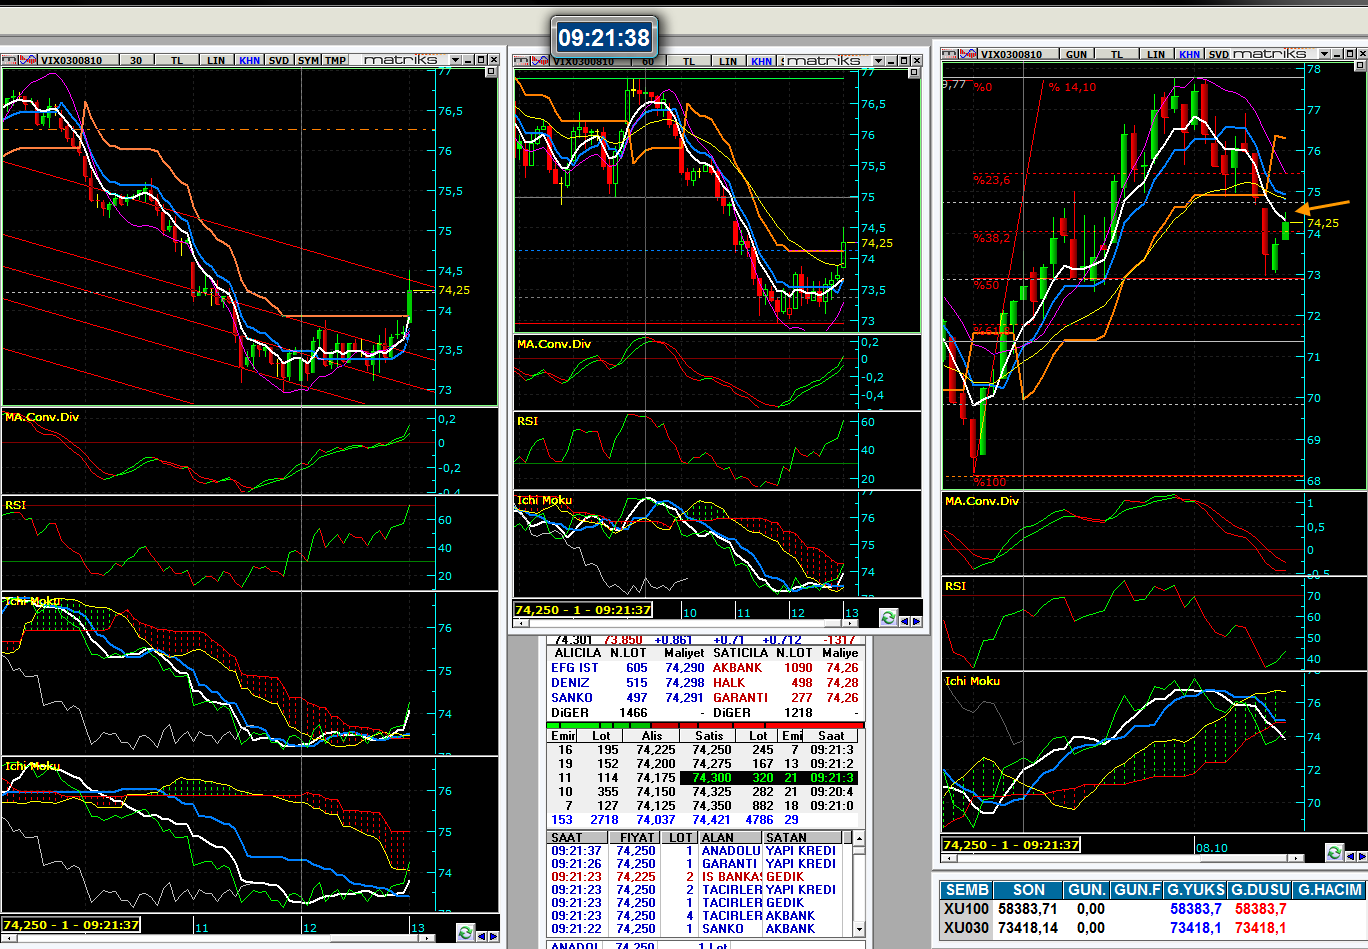Toggle SVD option in the right chart toolbar
This screenshot has width=1368, height=949.
[x=1218, y=54]
